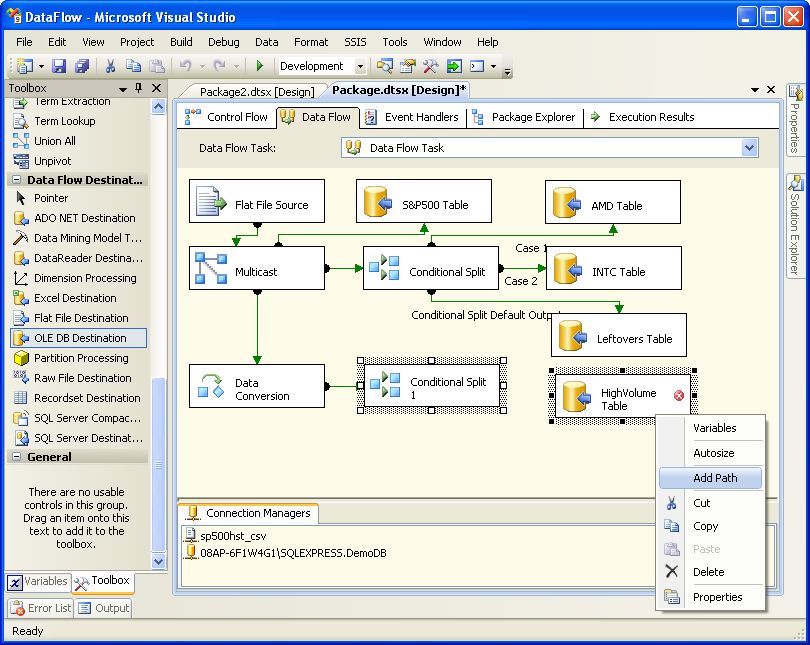Open the Format menu

point(310,42)
